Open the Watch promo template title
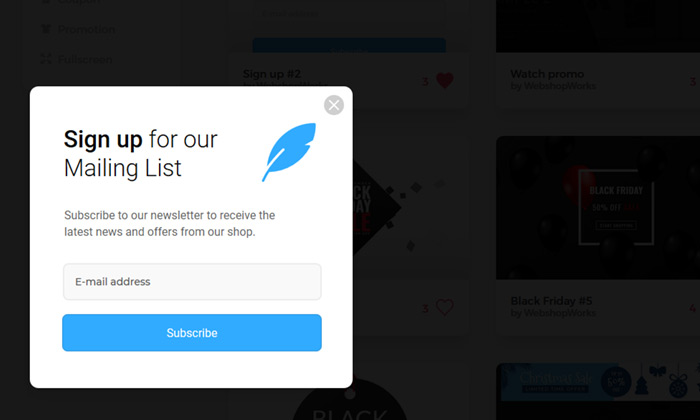This screenshot has height=420, width=700. coord(547,74)
